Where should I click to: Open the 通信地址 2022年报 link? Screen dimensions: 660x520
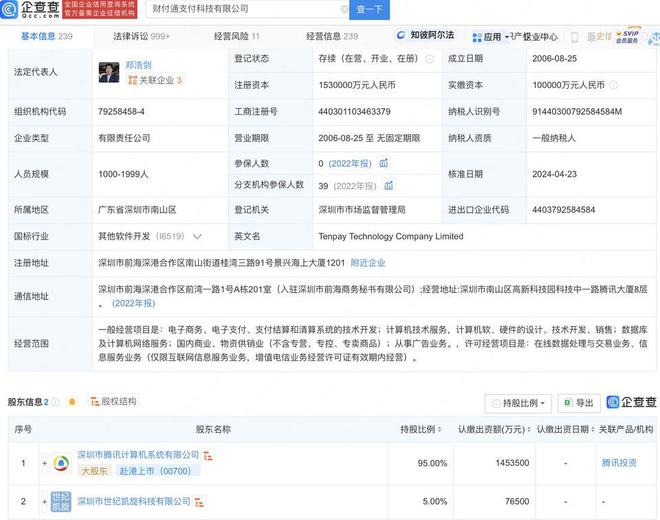[x=133, y=303]
